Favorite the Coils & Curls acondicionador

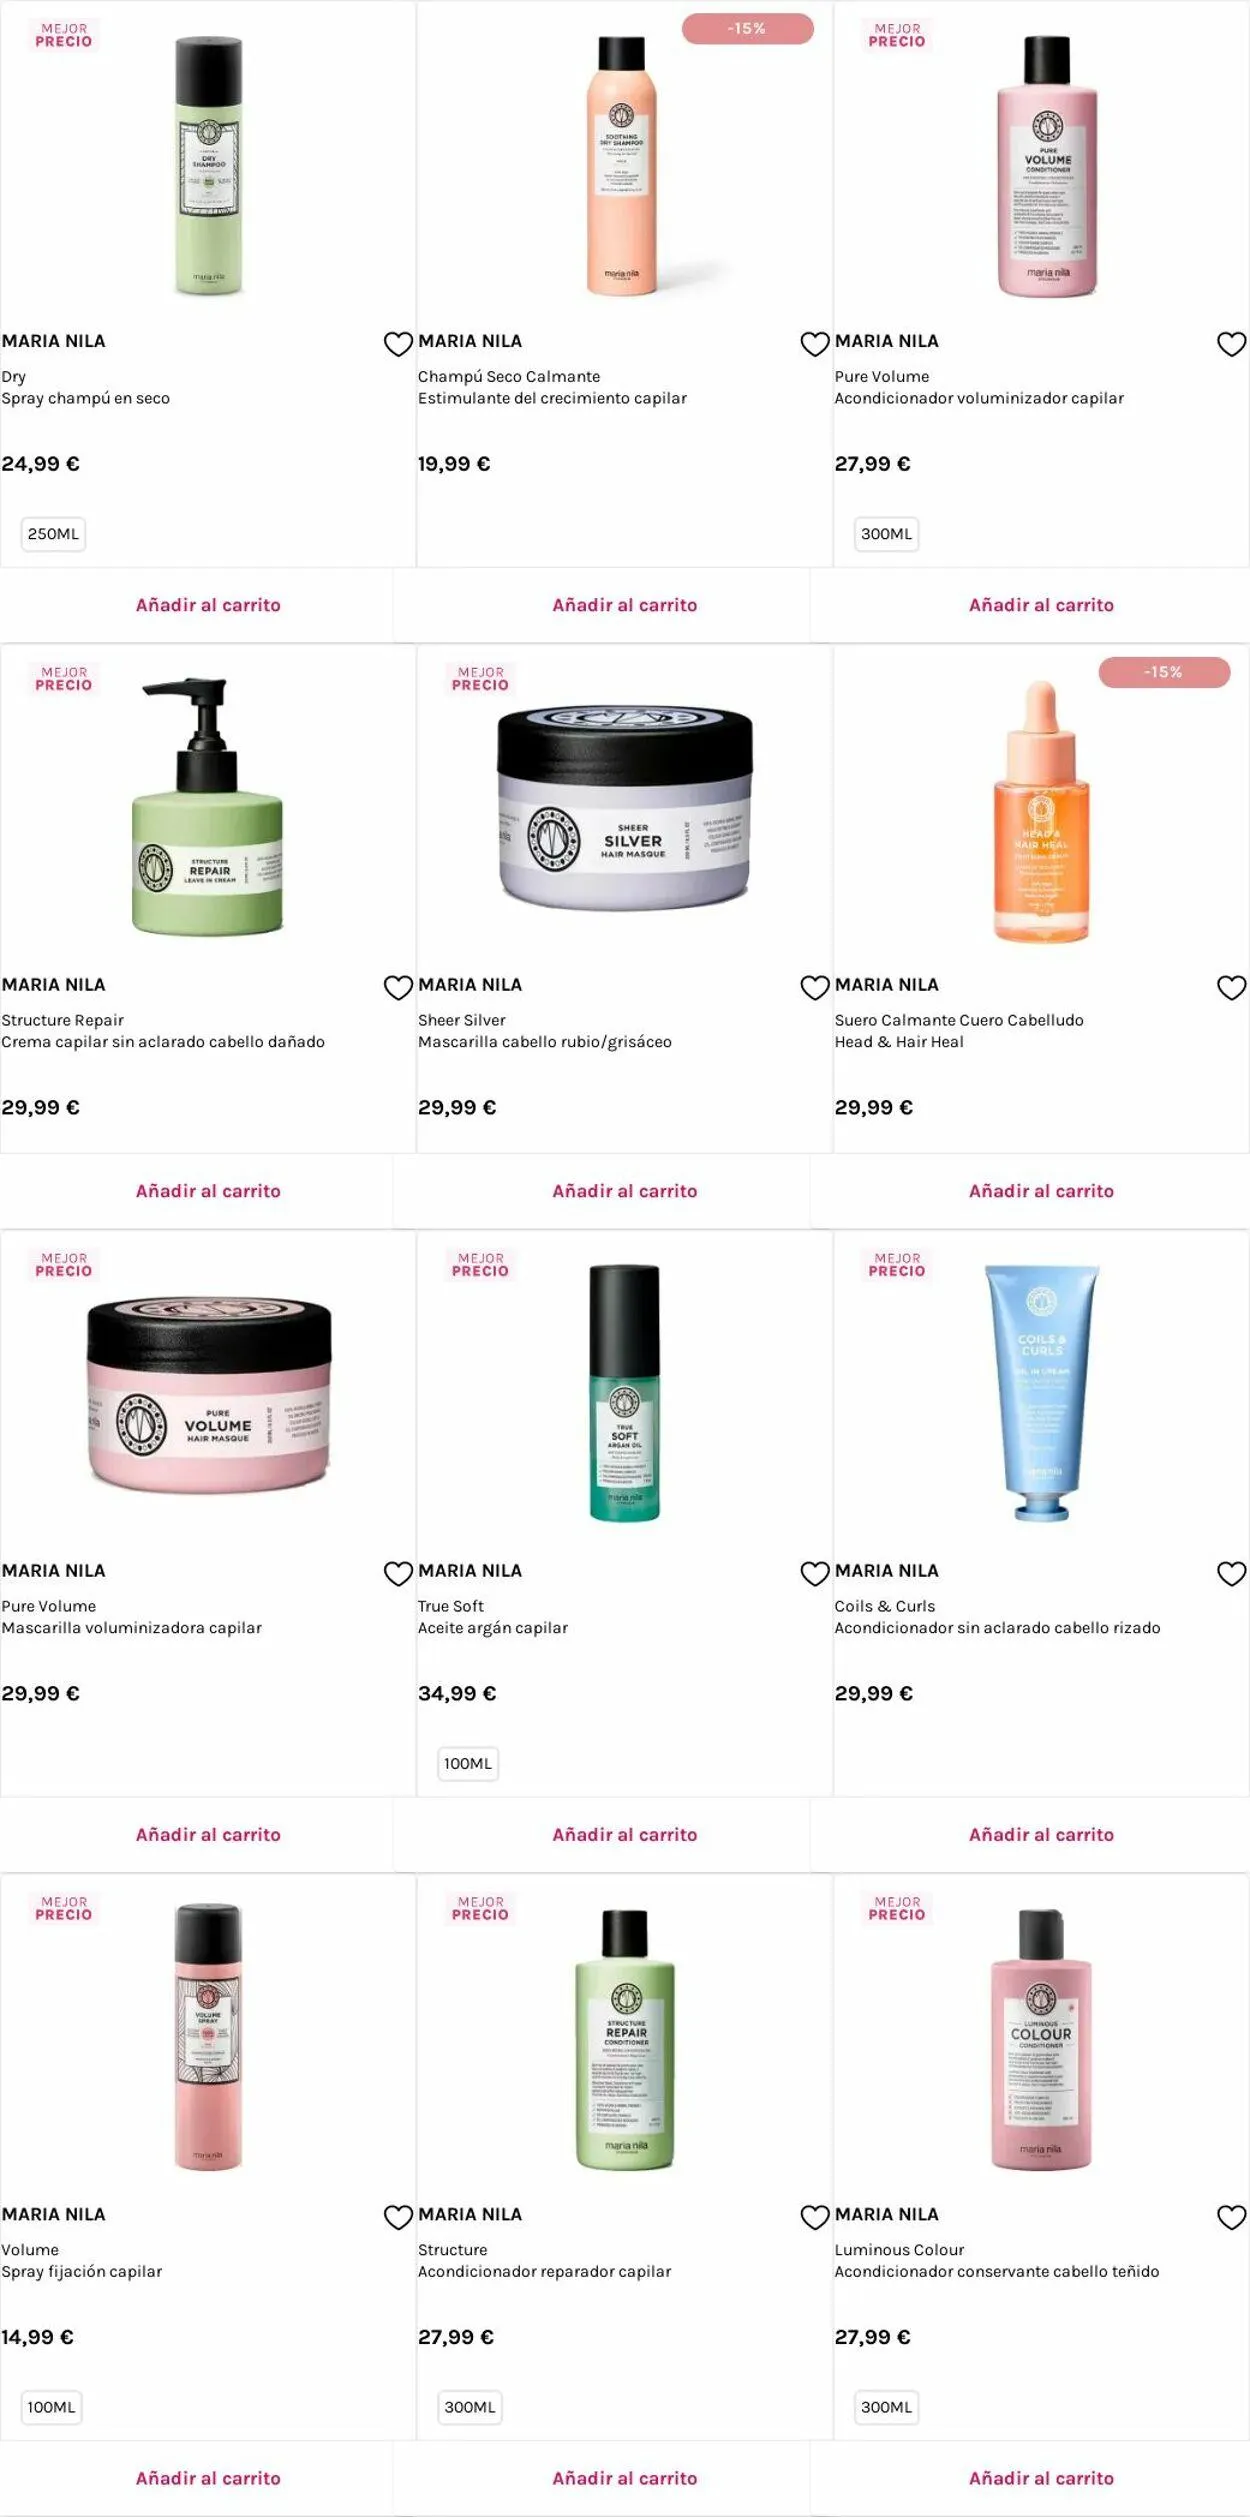pos(1231,1574)
